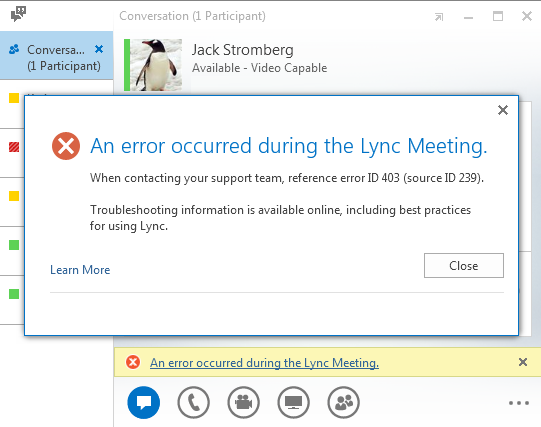Screen dimensions: 541x427
Task: Dismiss error dialog with X icon
Action: [503, 110]
